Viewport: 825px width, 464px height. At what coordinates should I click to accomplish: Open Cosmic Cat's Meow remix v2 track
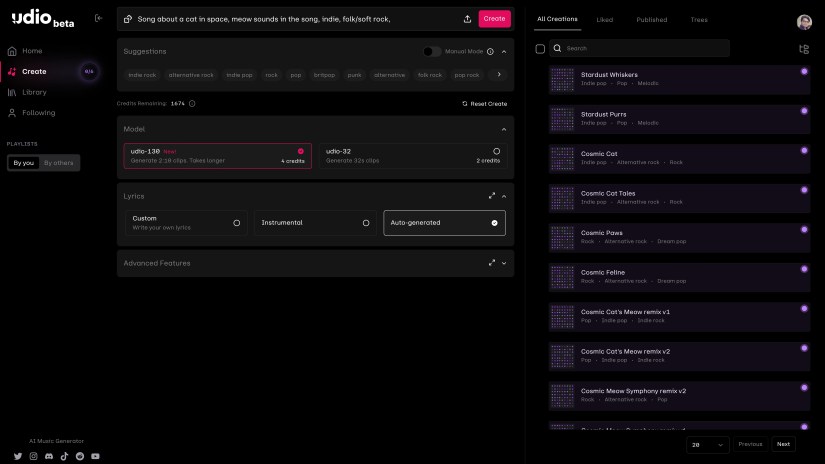pyautogui.click(x=679, y=356)
